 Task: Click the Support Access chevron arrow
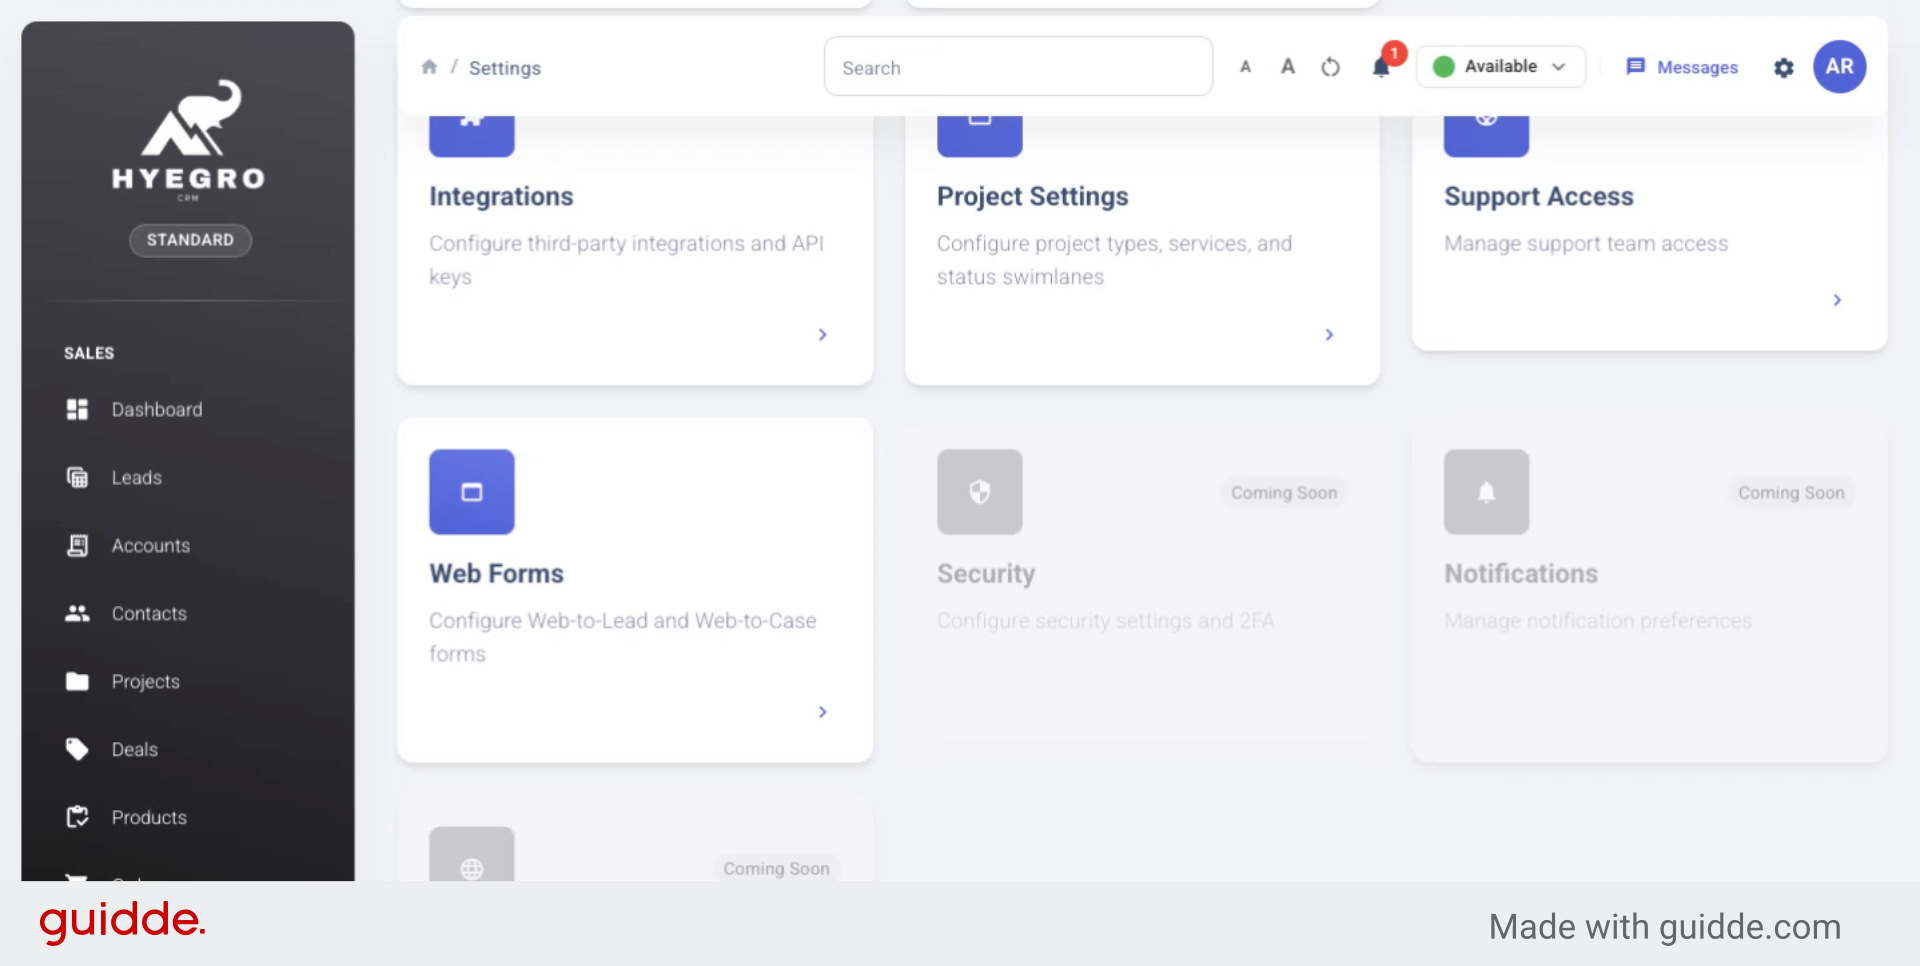[1837, 300]
